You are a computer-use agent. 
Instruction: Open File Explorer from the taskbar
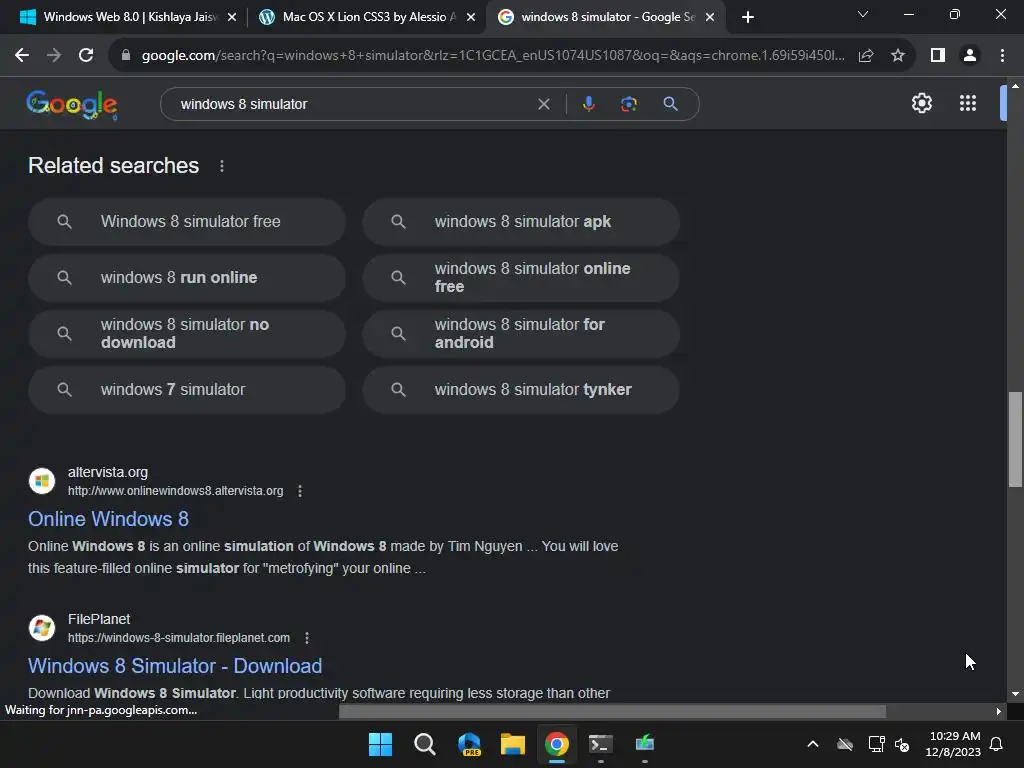(513, 744)
